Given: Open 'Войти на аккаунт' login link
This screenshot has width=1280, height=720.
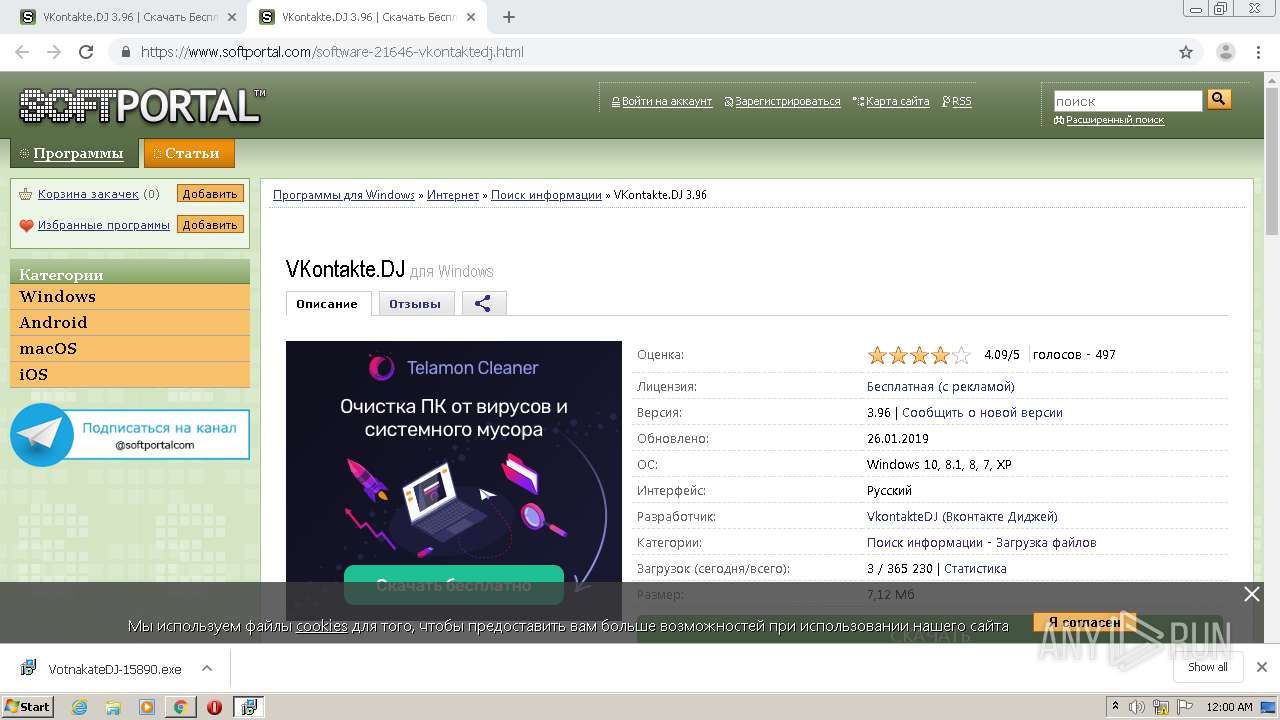Looking at the screenshot, I should point(667,101).
